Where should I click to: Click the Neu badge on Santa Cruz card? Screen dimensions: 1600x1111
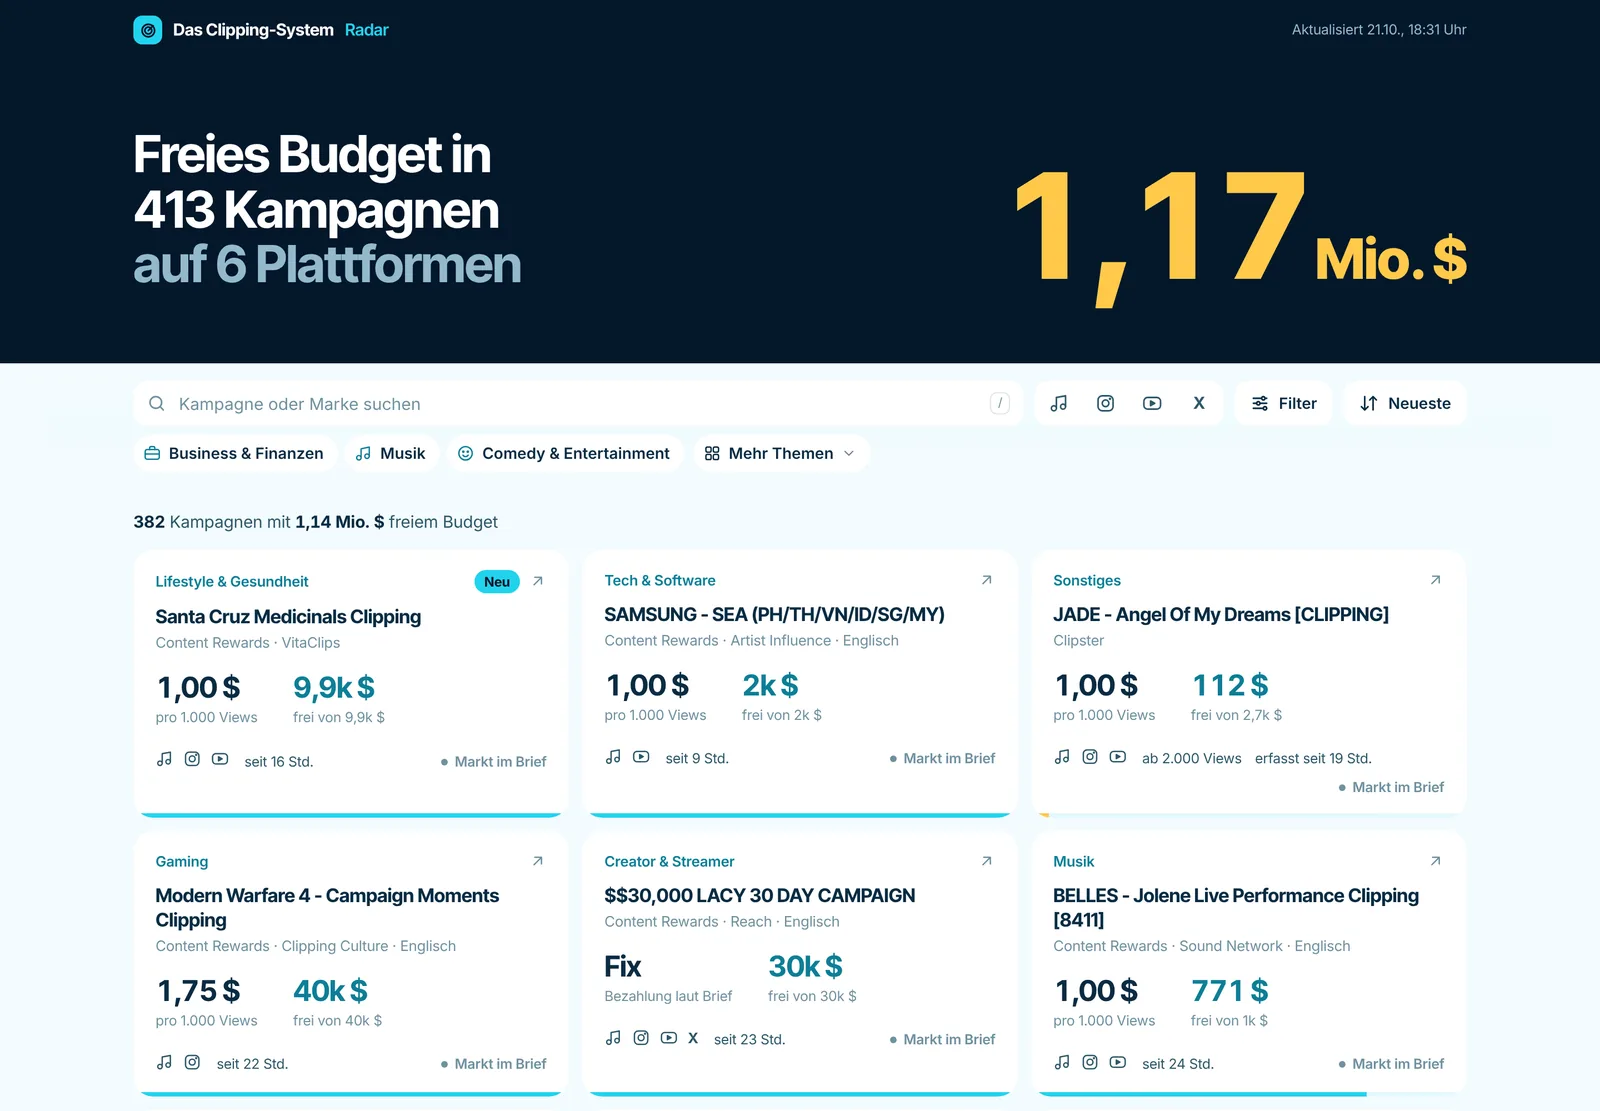(x=497, y=582)
